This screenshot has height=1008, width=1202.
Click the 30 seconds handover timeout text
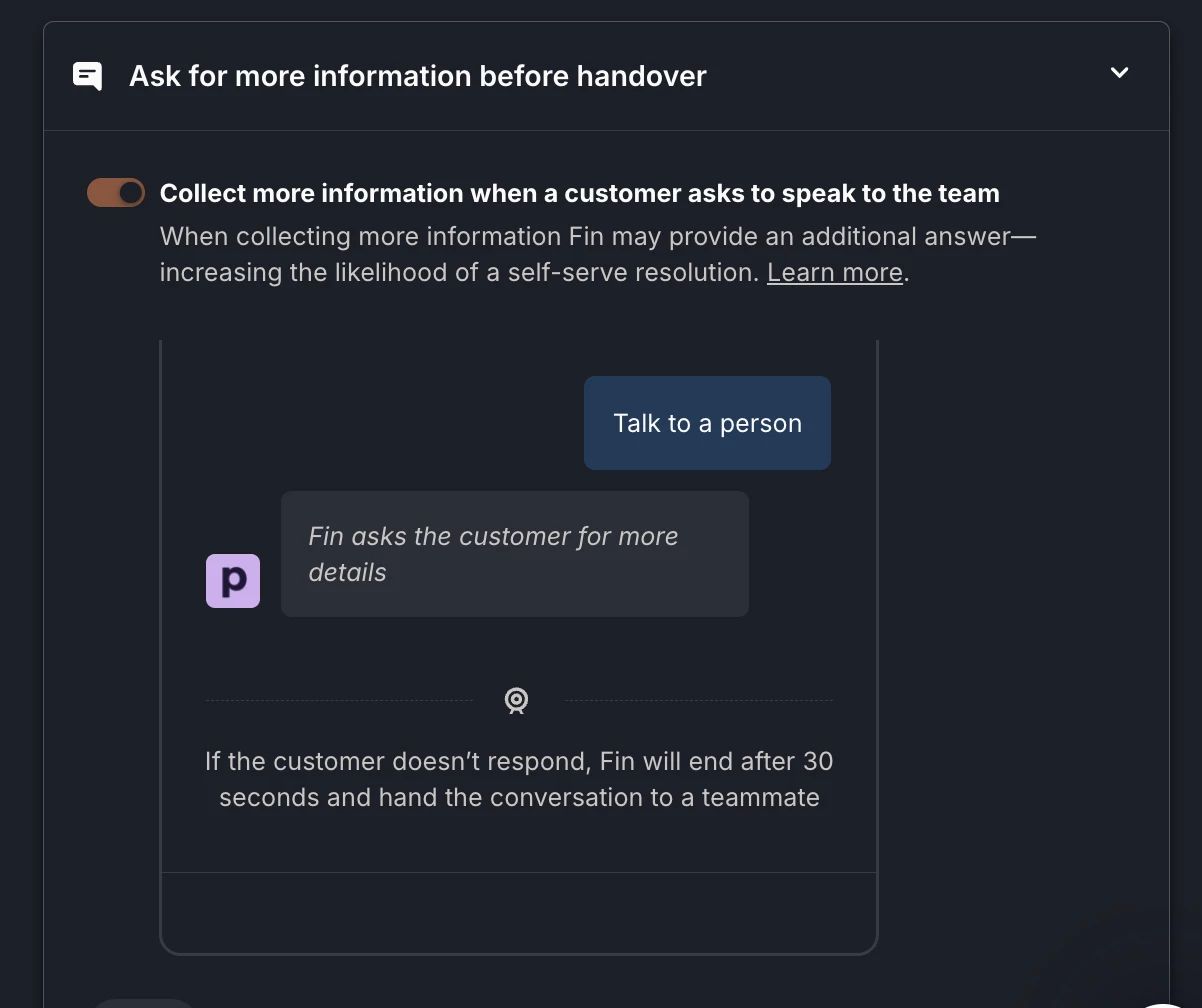tap(518, 762)
